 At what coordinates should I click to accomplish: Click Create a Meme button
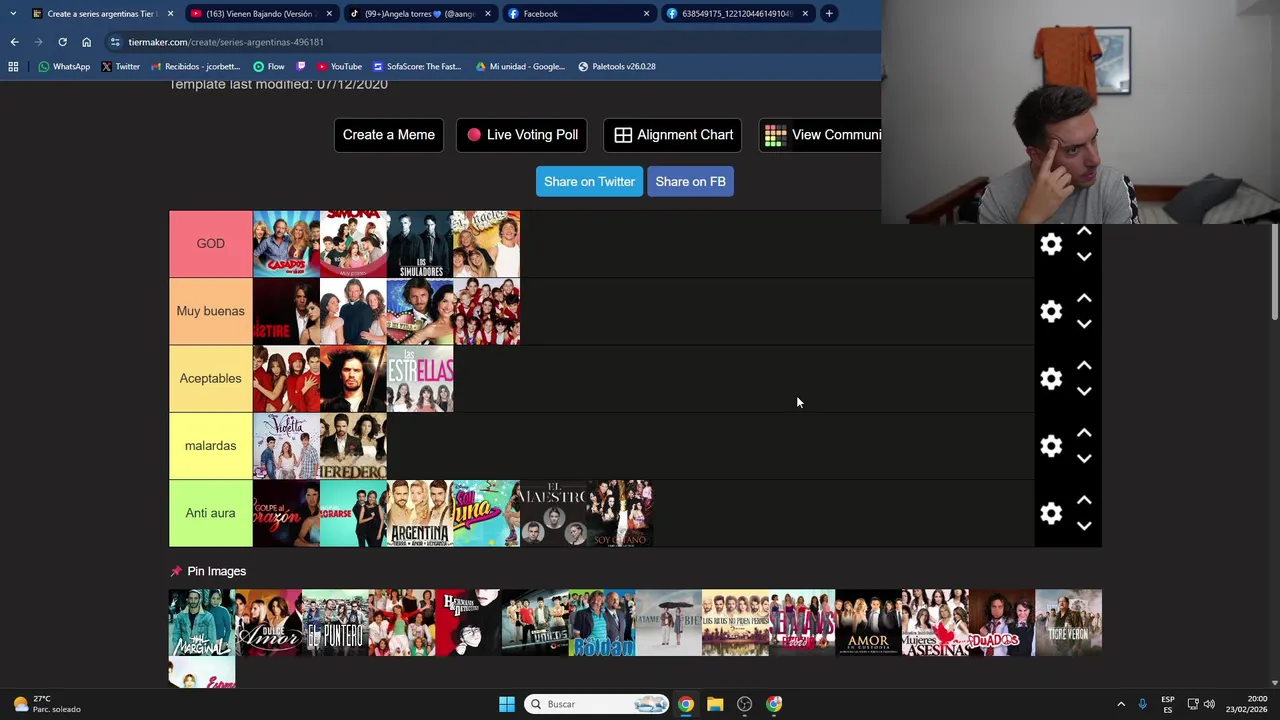pos(389,135)
